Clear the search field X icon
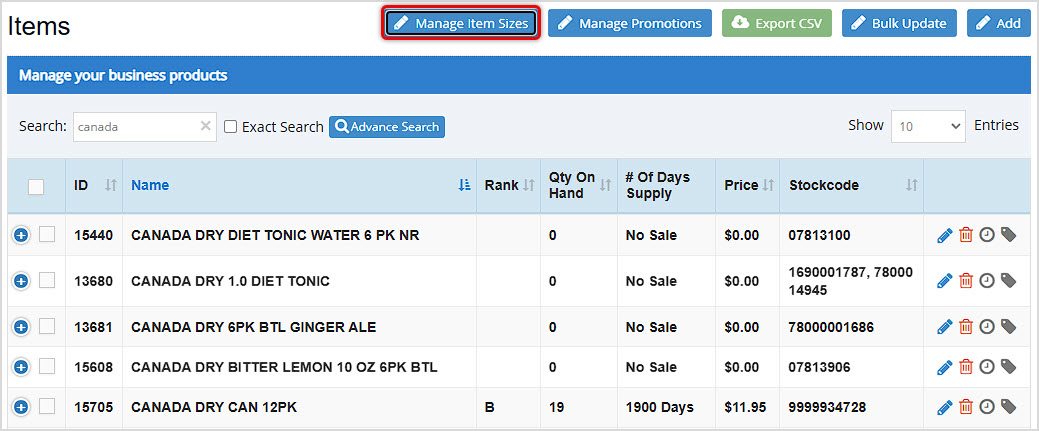Viewport: 1039px width, 431px height. pyautogui.click(x=205, y=126)
